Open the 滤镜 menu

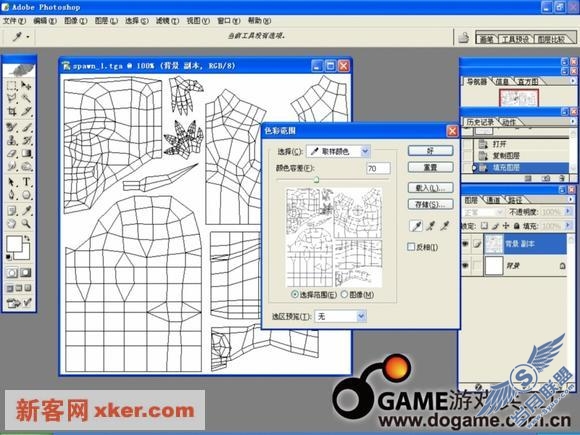(167, 21)
